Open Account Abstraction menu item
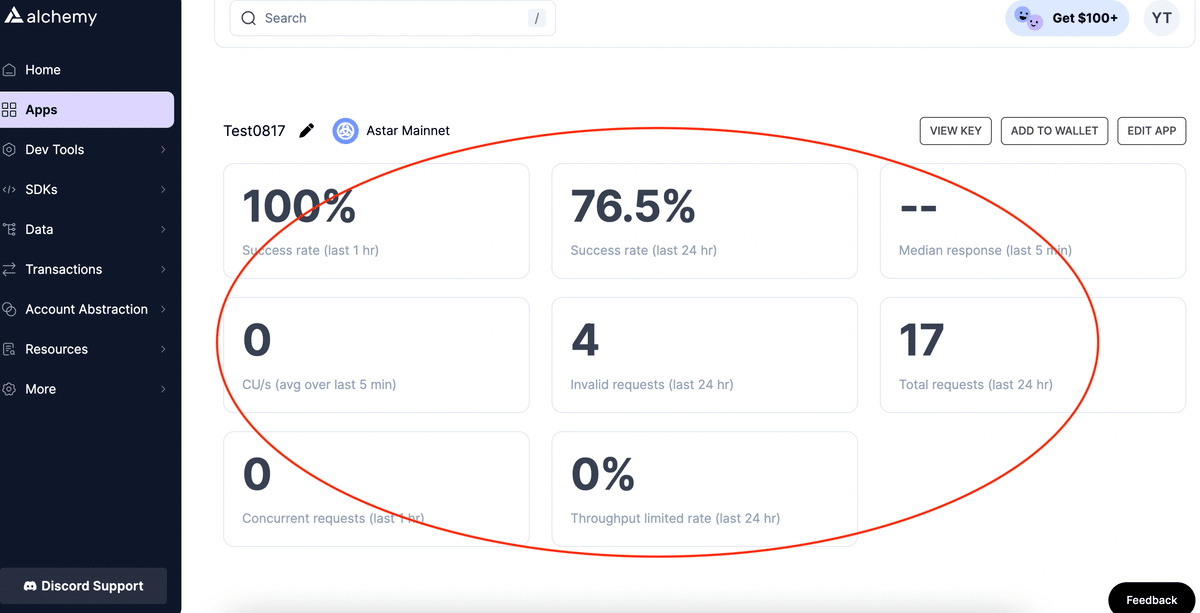Viewport: 1200px width, 613px height. [x=87, y=309]
